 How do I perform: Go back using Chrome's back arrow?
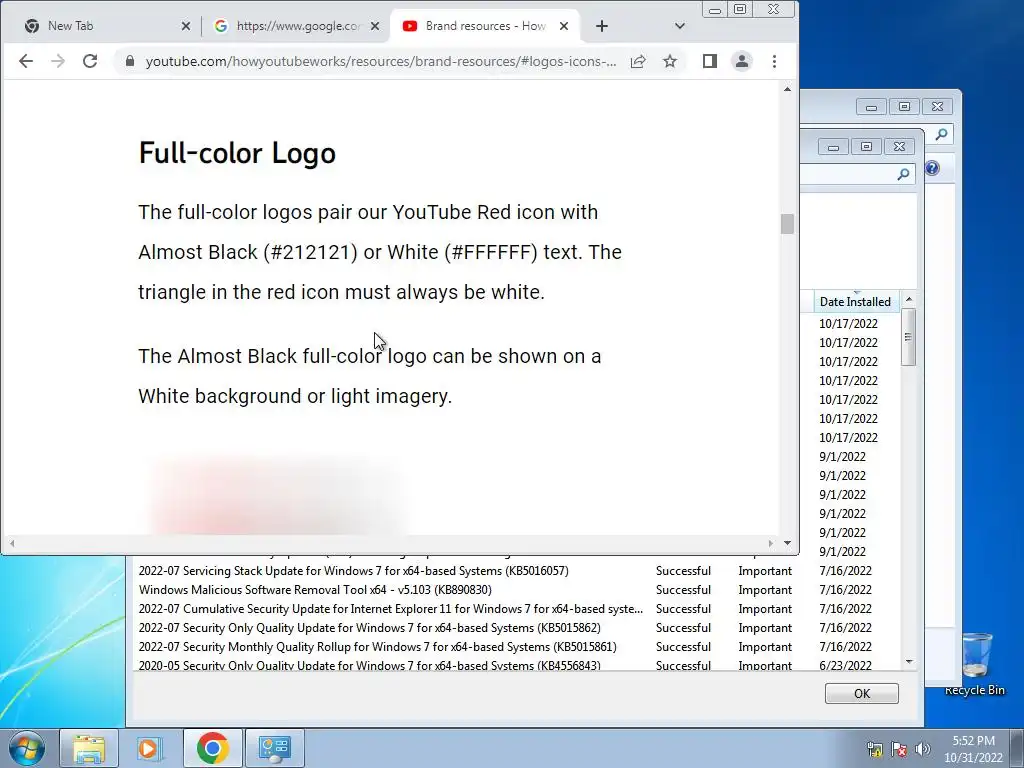[x=25, y=61]
